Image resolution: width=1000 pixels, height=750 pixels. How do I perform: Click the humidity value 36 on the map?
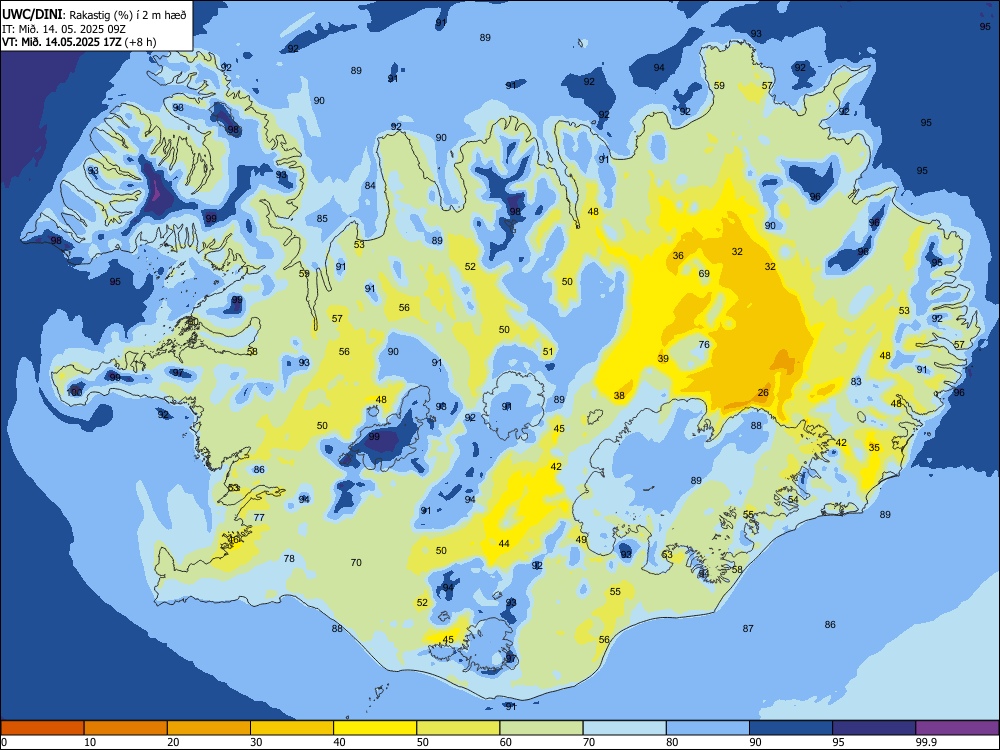coord(678,256)
